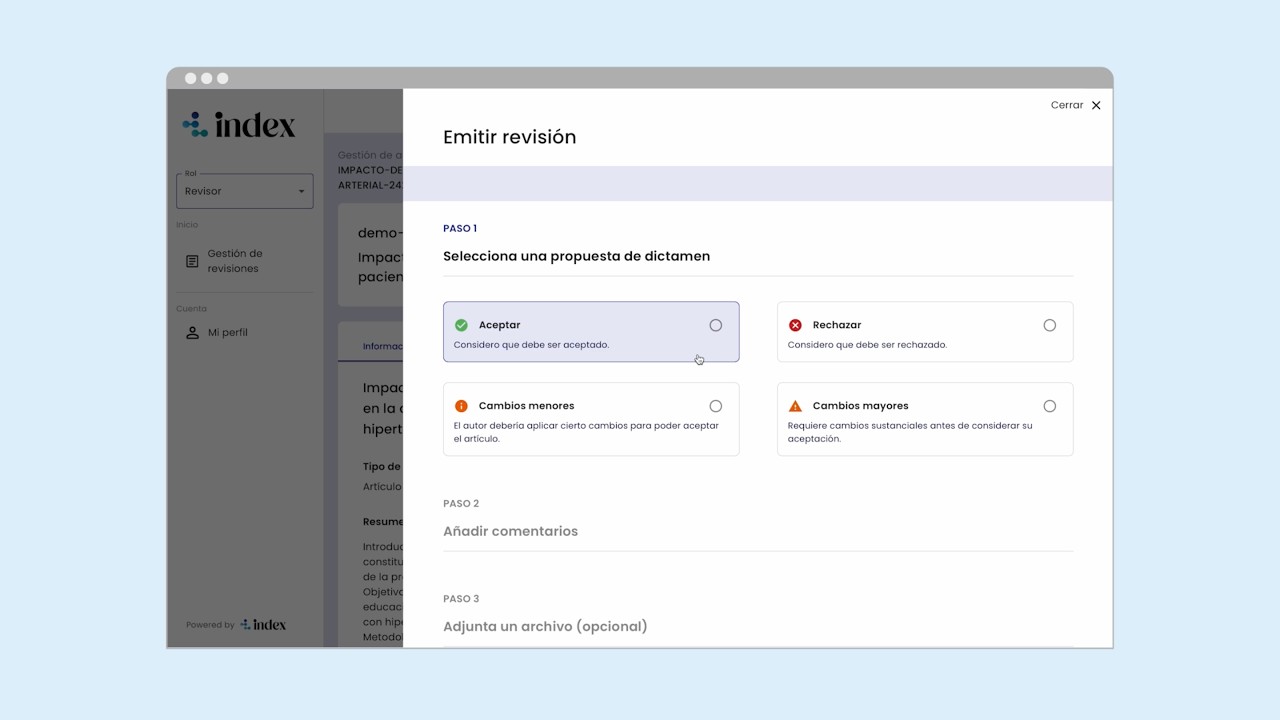Click the orange info icon beside Cambios menores

[x=461, y=406]
